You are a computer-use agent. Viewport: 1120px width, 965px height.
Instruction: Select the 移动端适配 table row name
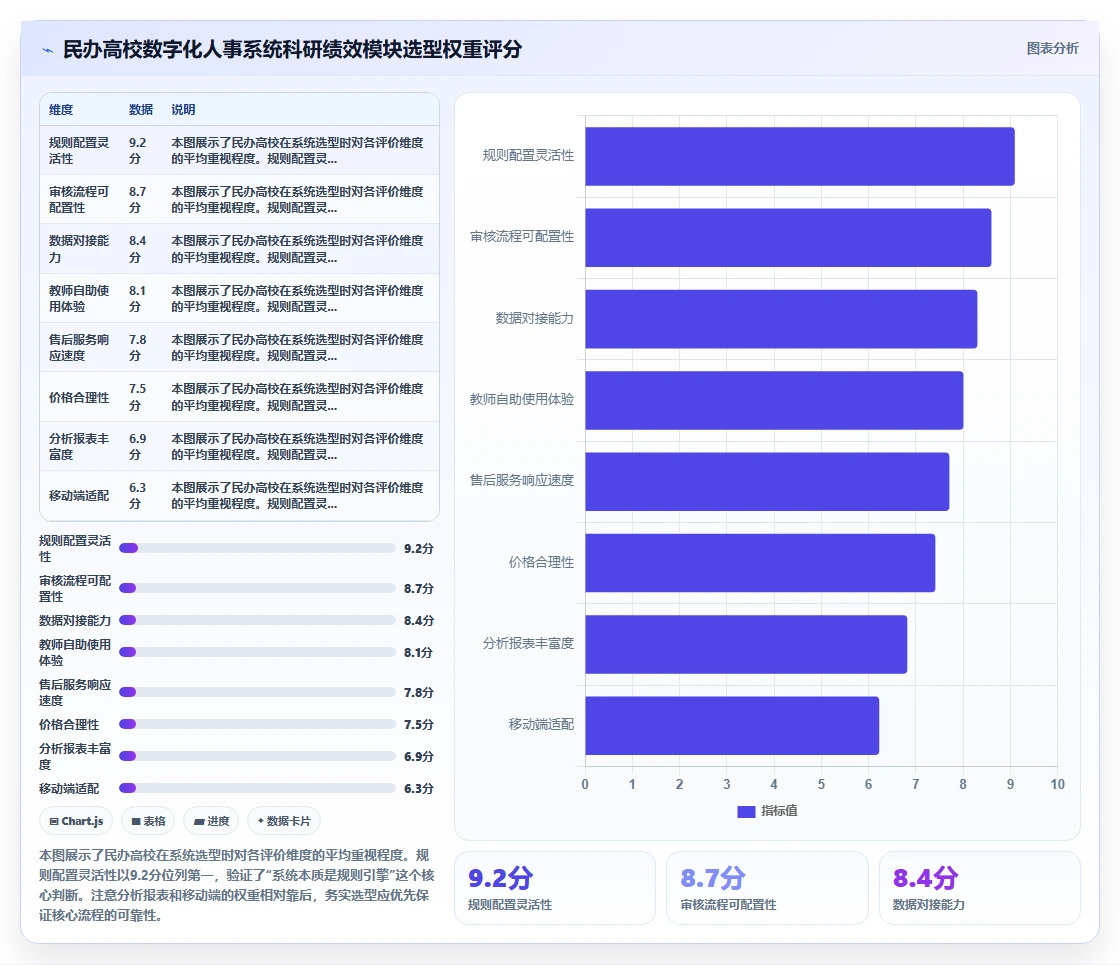click(79, 496)
